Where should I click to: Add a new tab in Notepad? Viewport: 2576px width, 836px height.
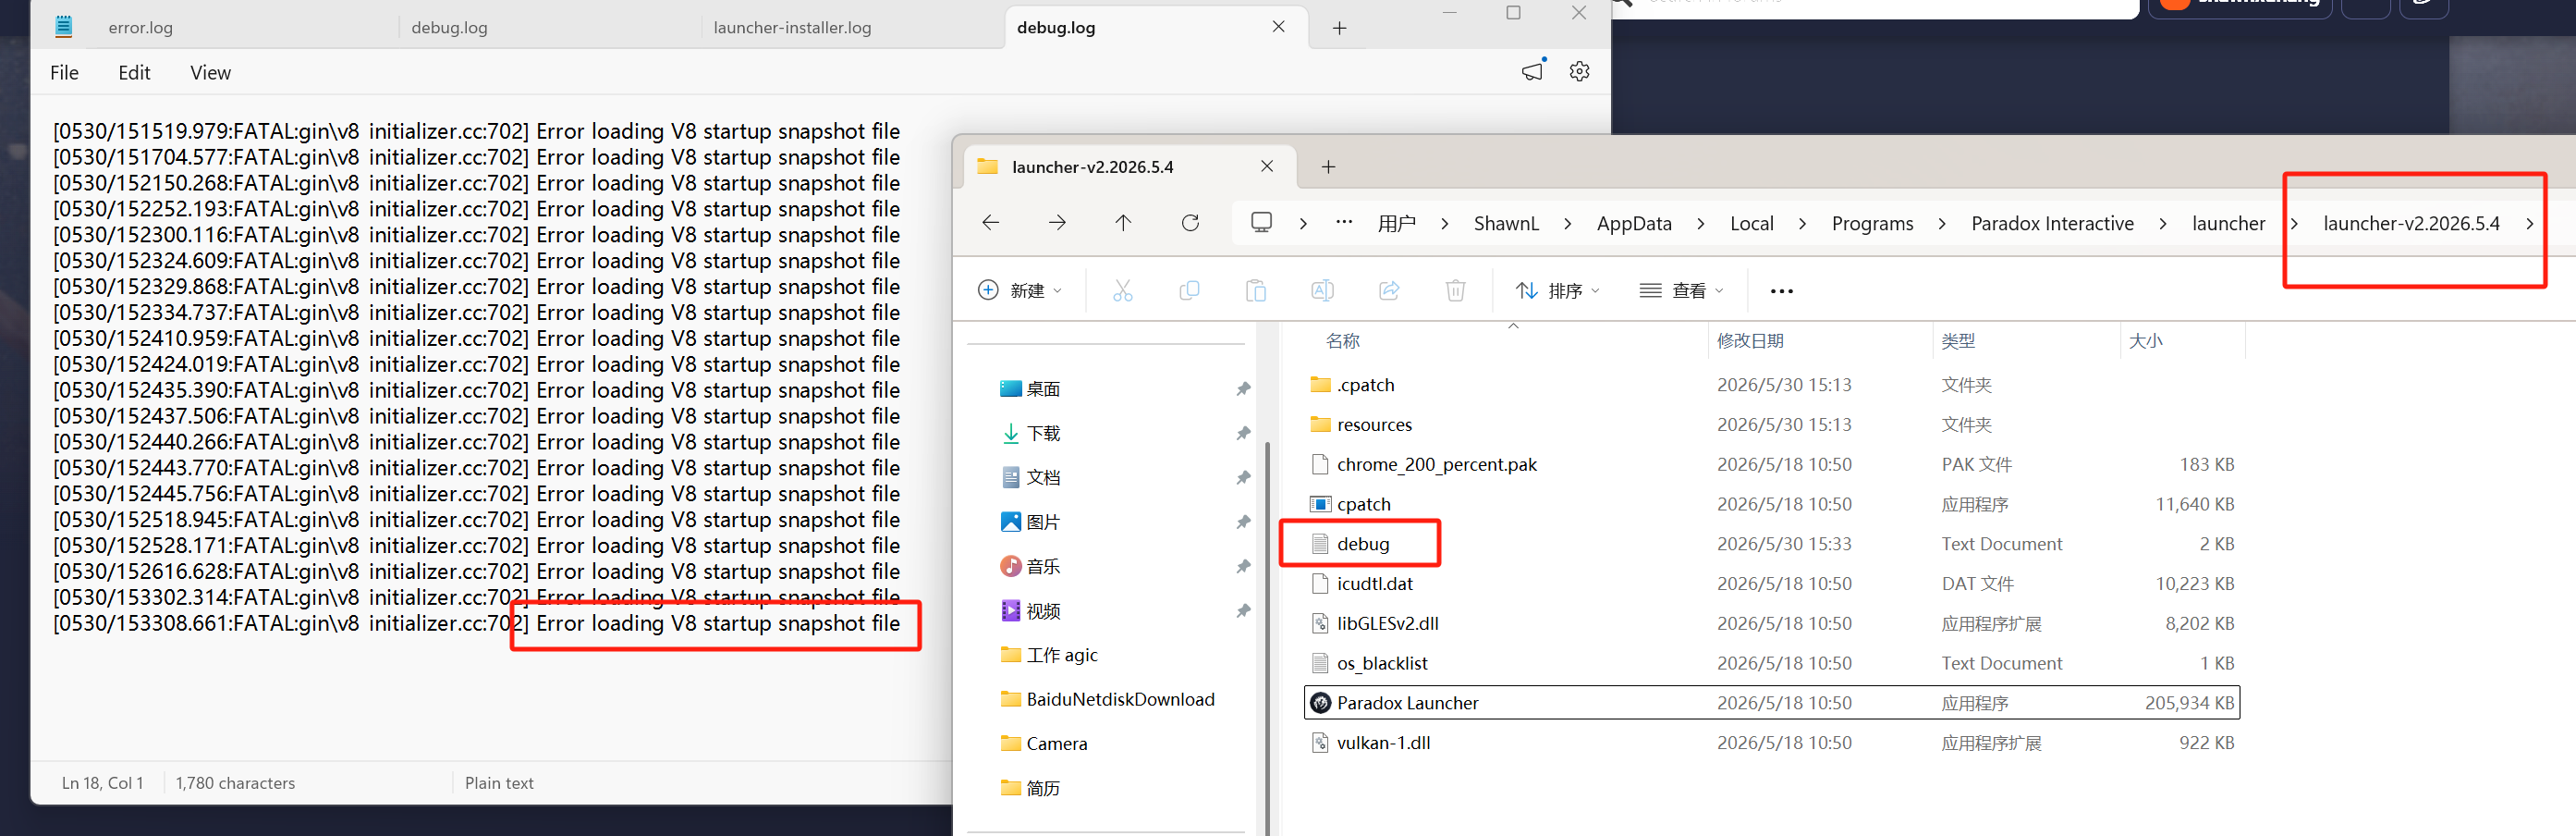point(1339,28)
